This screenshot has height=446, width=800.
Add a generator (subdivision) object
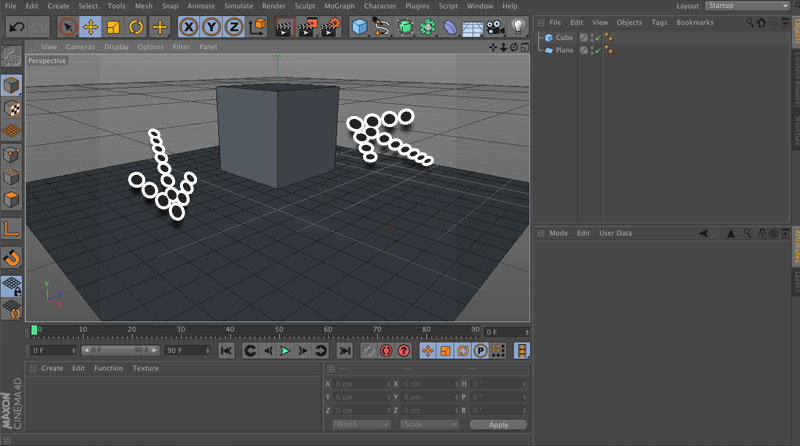tap(405, 27)
